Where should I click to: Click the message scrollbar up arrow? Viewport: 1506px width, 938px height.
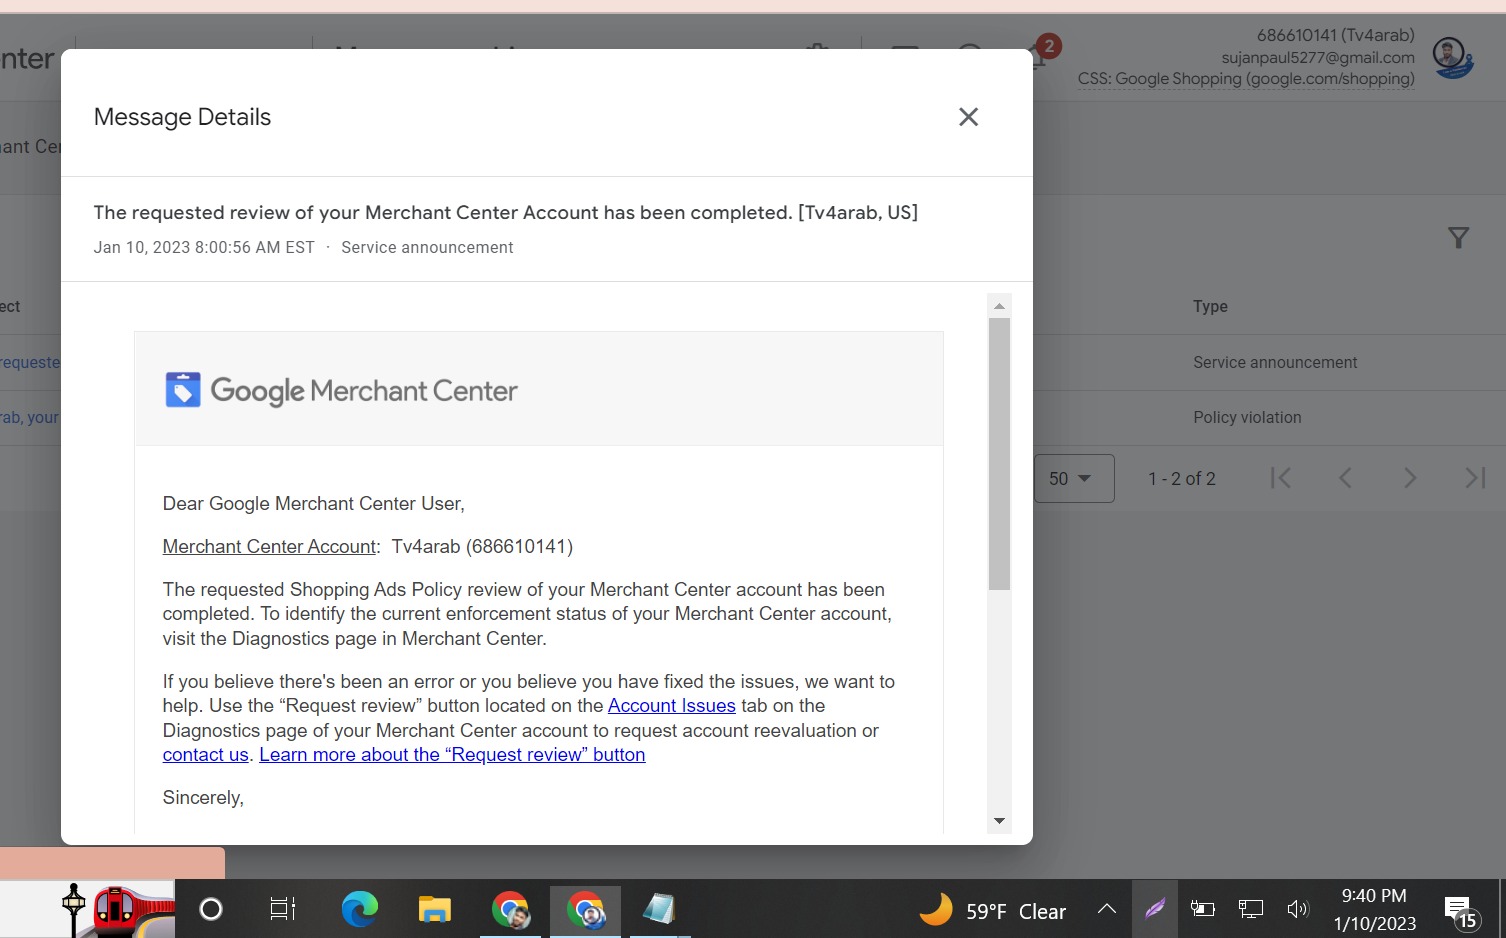click(999, 306)
